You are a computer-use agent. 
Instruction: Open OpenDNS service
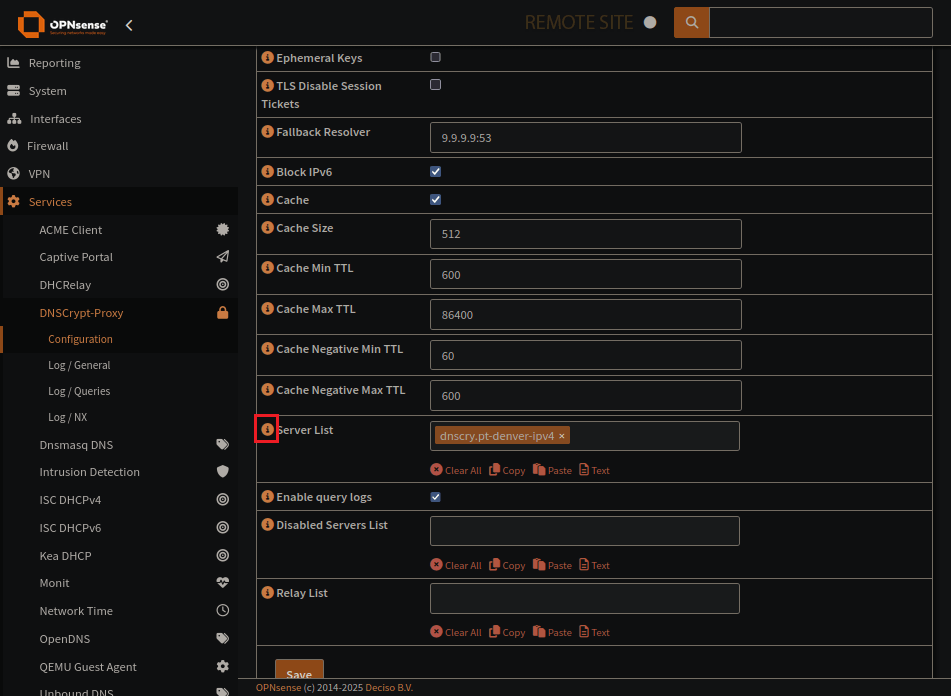[x=64, y=639]
